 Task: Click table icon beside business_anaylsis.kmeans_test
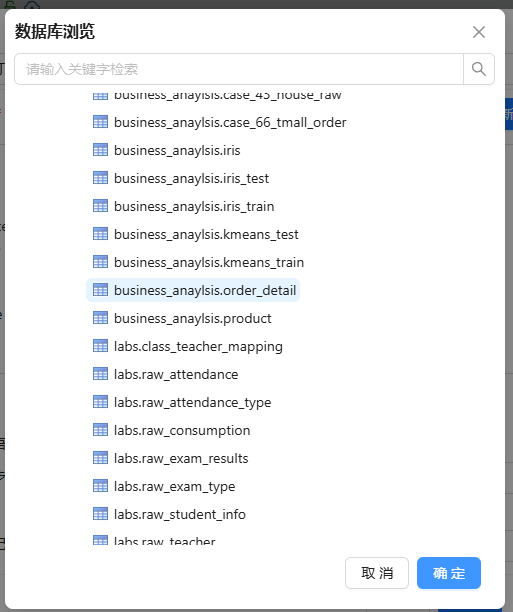100,234
